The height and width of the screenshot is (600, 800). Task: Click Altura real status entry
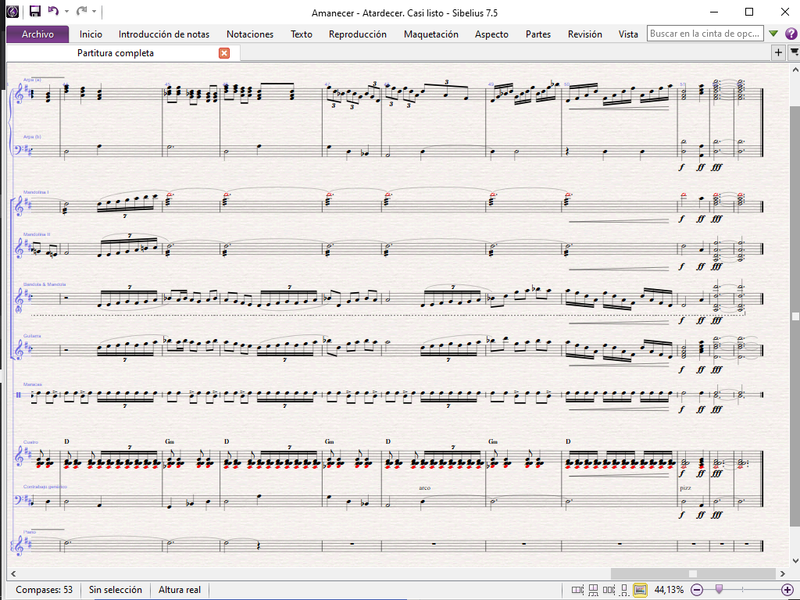click(180, 590)
